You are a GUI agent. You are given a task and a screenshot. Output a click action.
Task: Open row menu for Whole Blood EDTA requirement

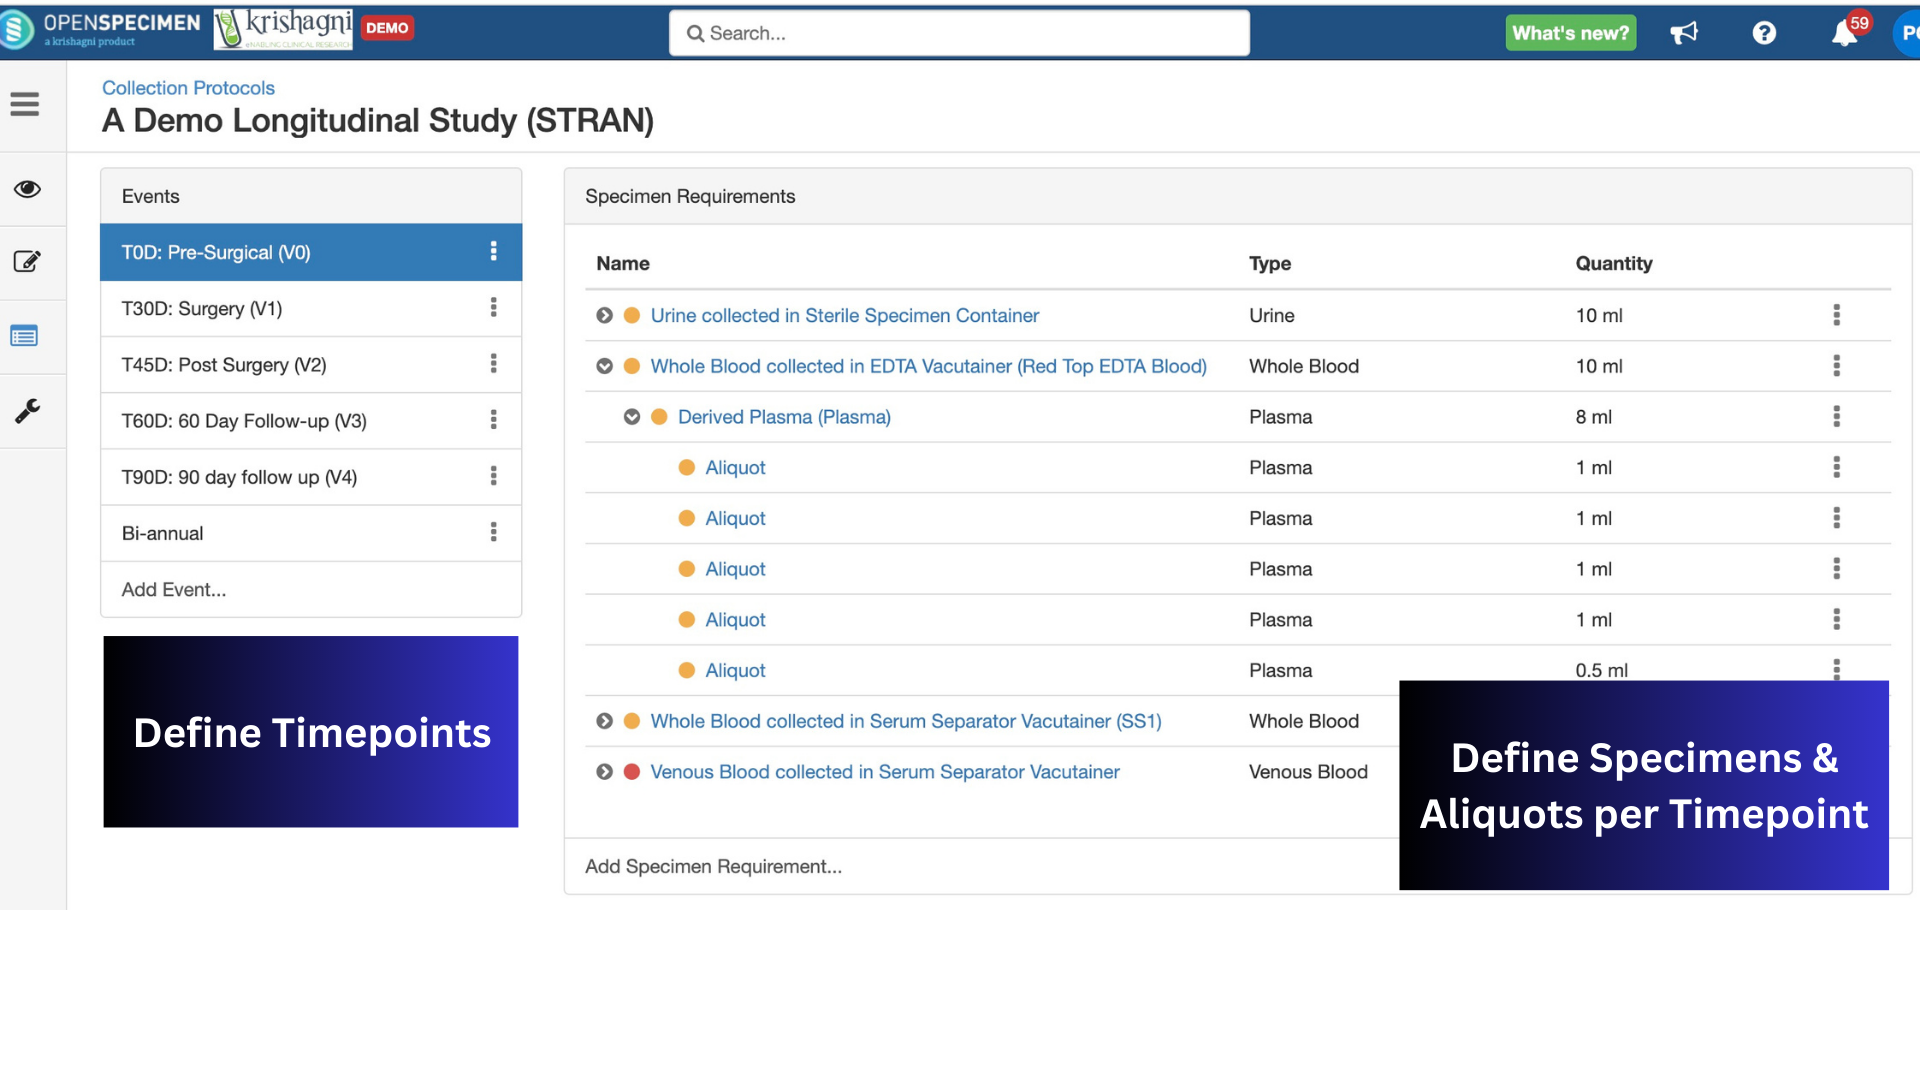point(1836,365)
